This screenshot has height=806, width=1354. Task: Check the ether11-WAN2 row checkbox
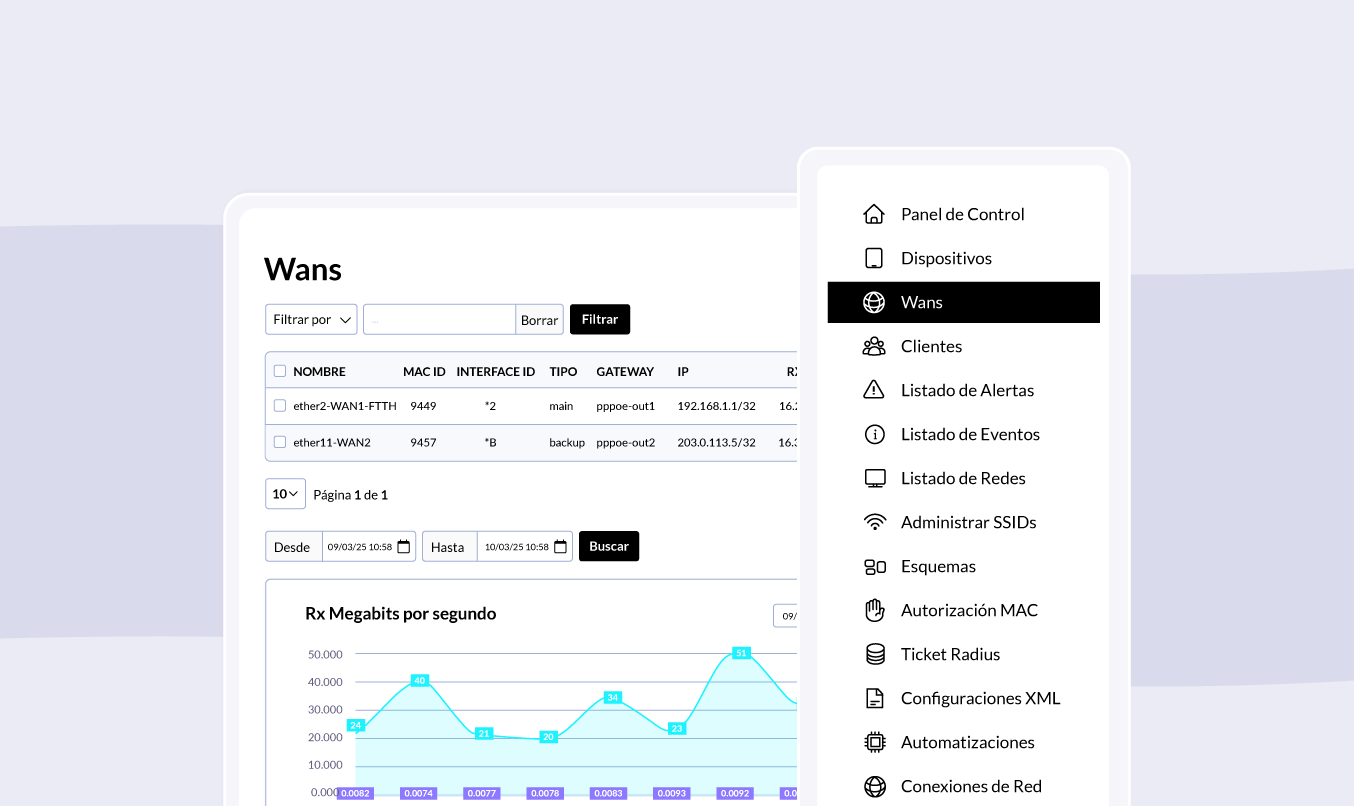280,442
